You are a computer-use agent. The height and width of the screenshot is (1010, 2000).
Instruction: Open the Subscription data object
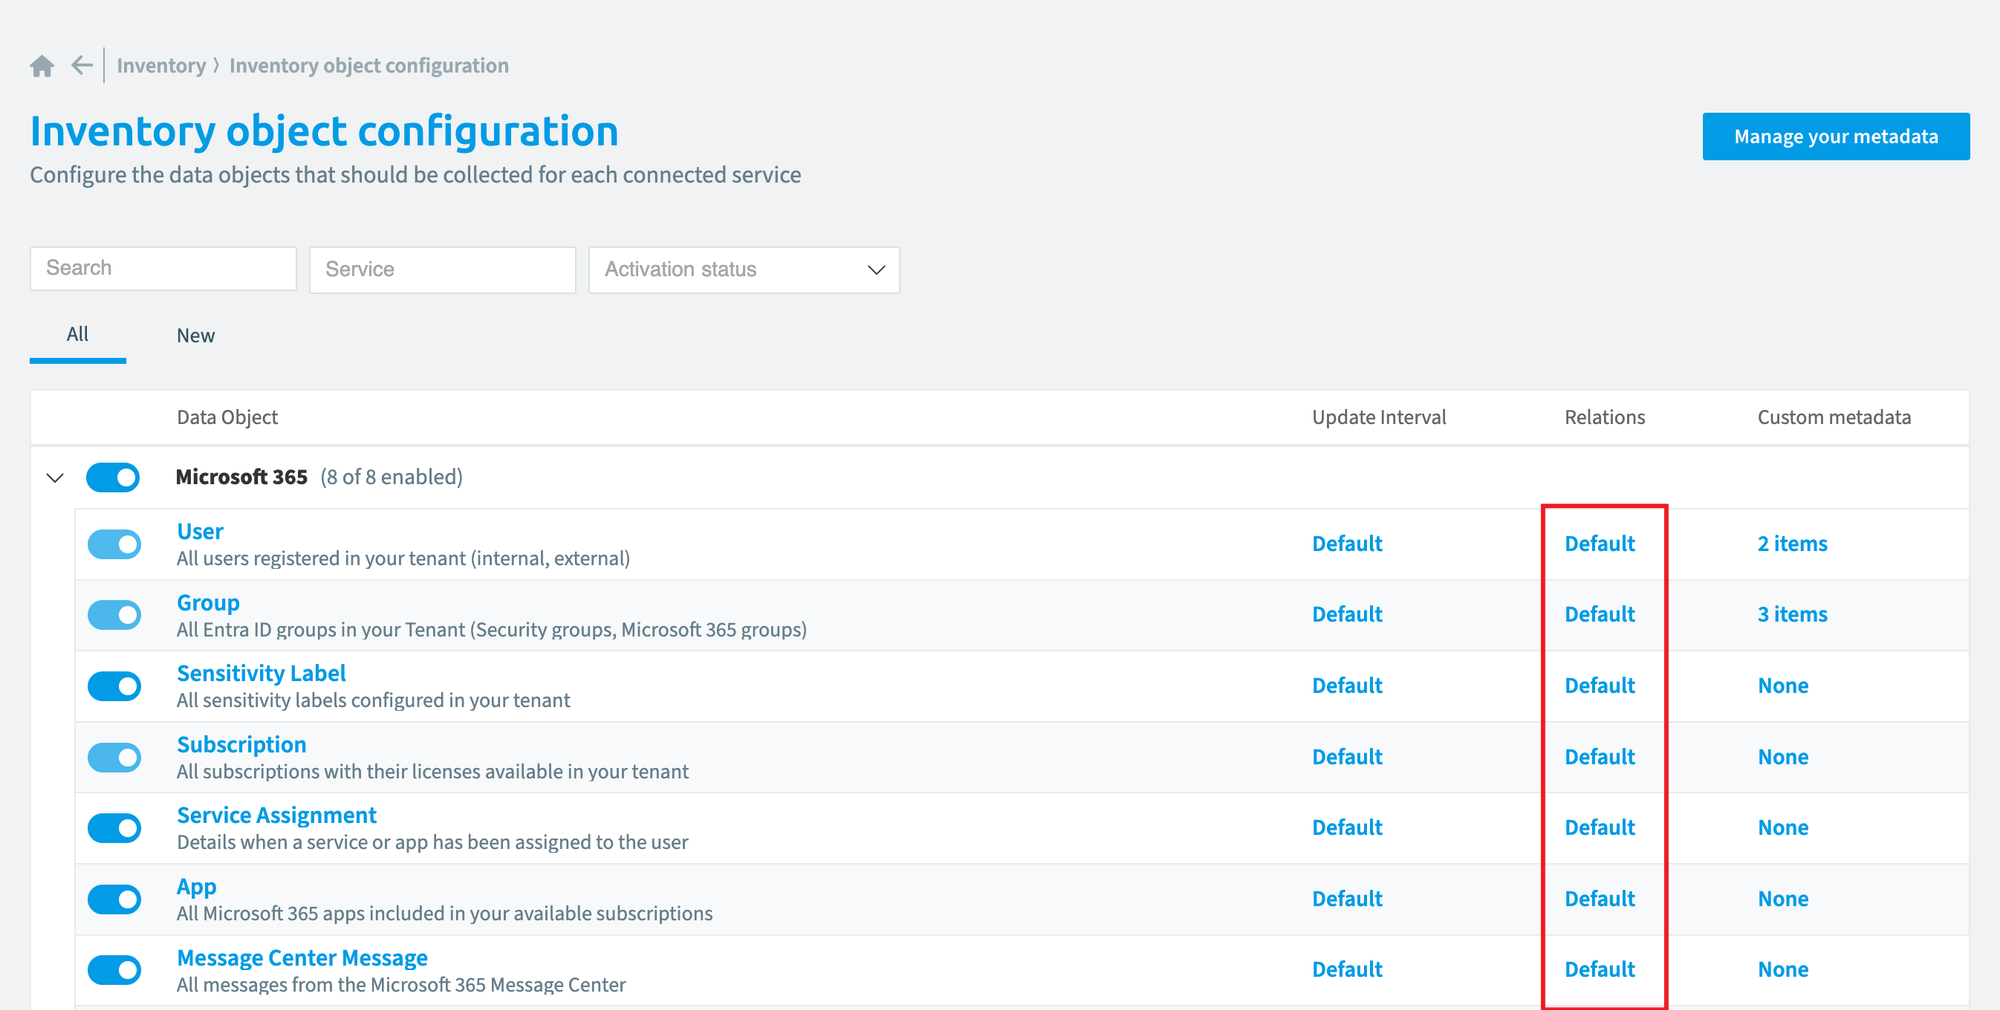click(241, 745)
